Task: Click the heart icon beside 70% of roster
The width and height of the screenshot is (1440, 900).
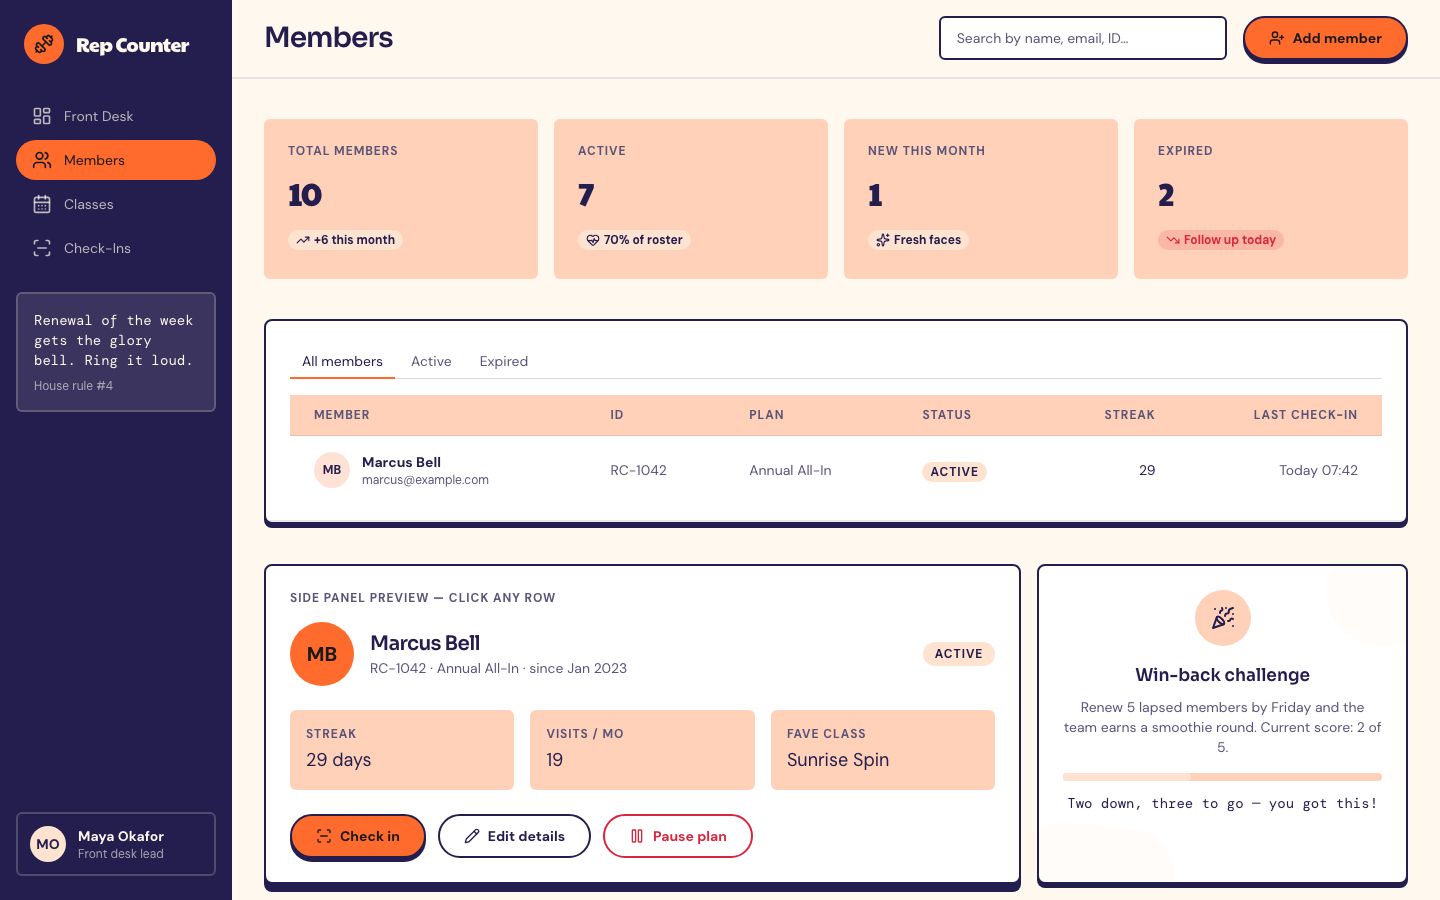Action: (x=593, y=240)
